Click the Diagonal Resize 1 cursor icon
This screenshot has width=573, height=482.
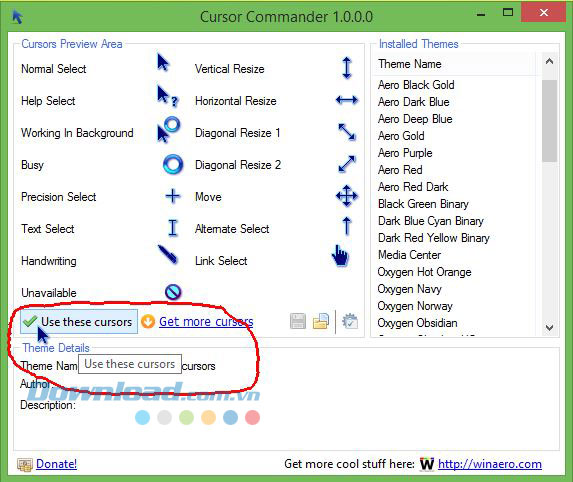[x=346, y=132]
